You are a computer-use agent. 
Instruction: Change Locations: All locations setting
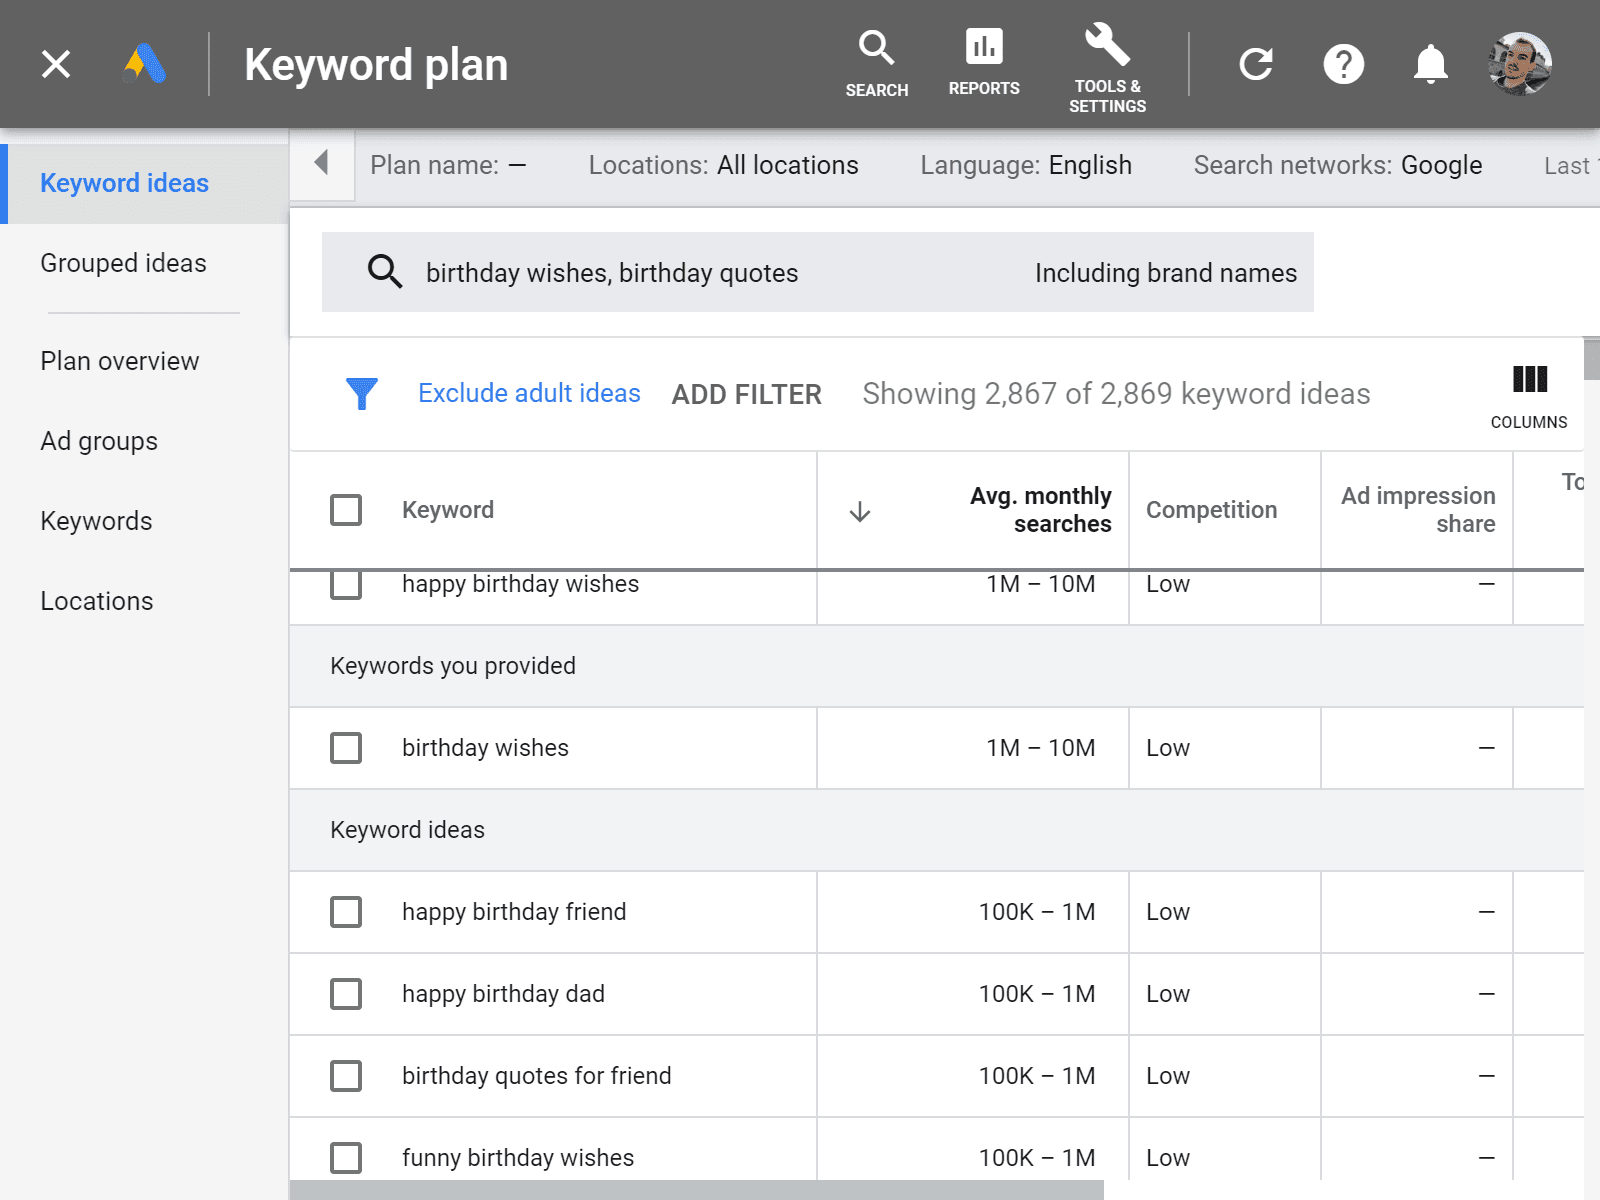[x=723, y=165]
